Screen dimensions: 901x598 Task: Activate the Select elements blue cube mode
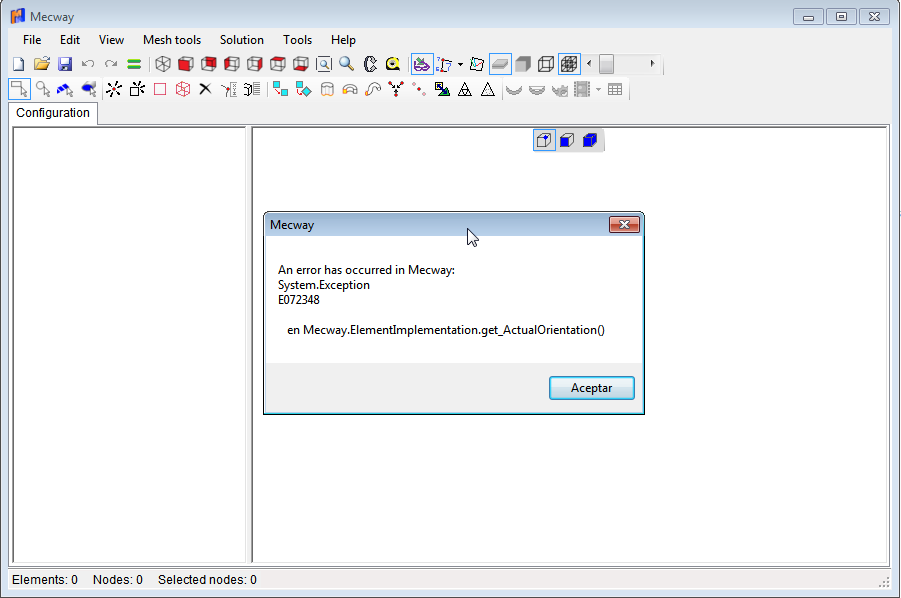click(x=590, y=140)
